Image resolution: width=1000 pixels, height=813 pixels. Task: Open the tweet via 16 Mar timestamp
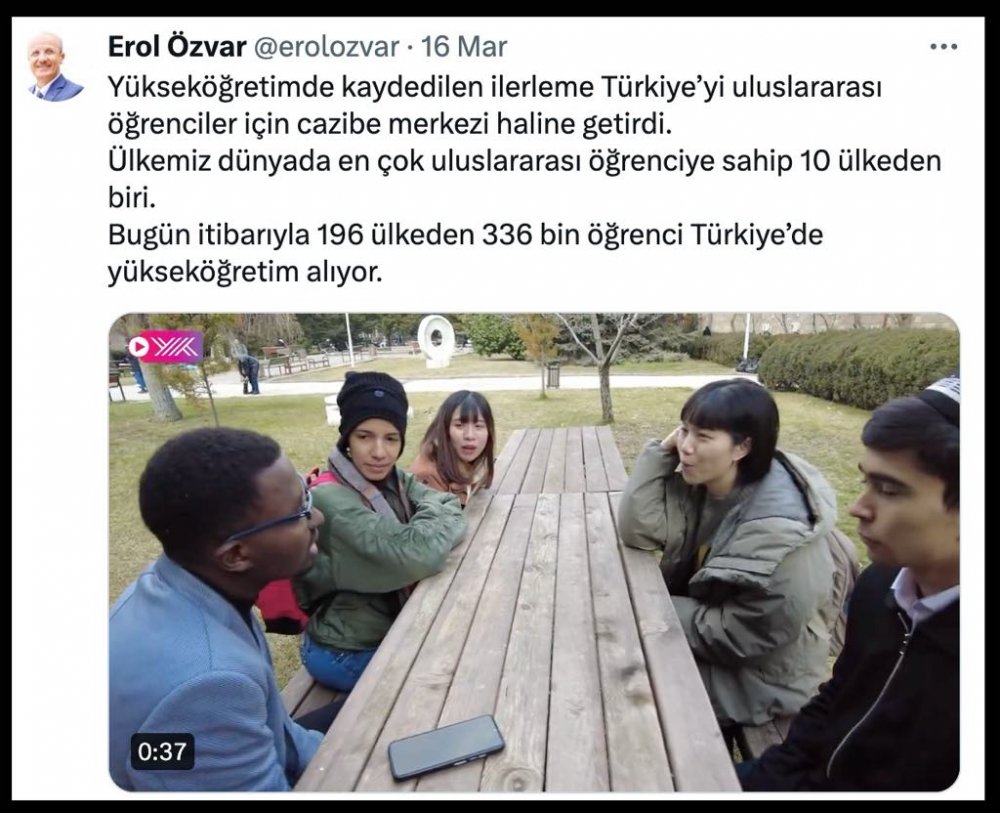(464, 47)
